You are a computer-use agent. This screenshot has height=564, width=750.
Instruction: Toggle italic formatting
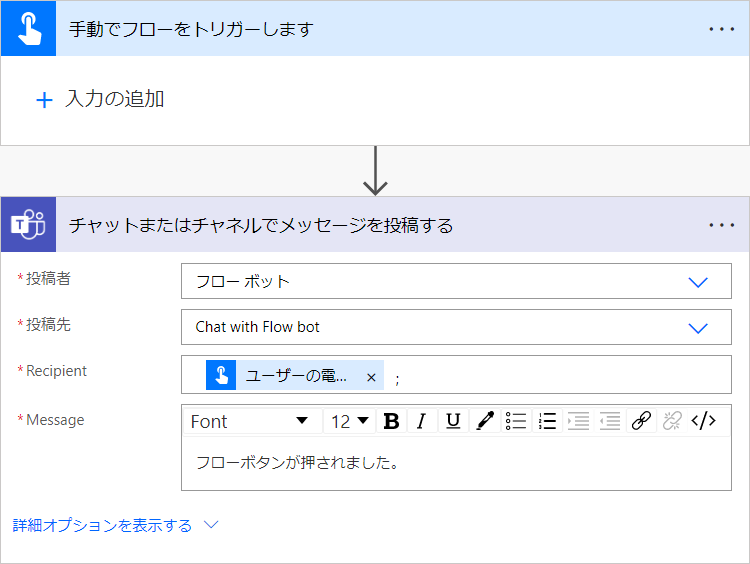click(421, 421)
